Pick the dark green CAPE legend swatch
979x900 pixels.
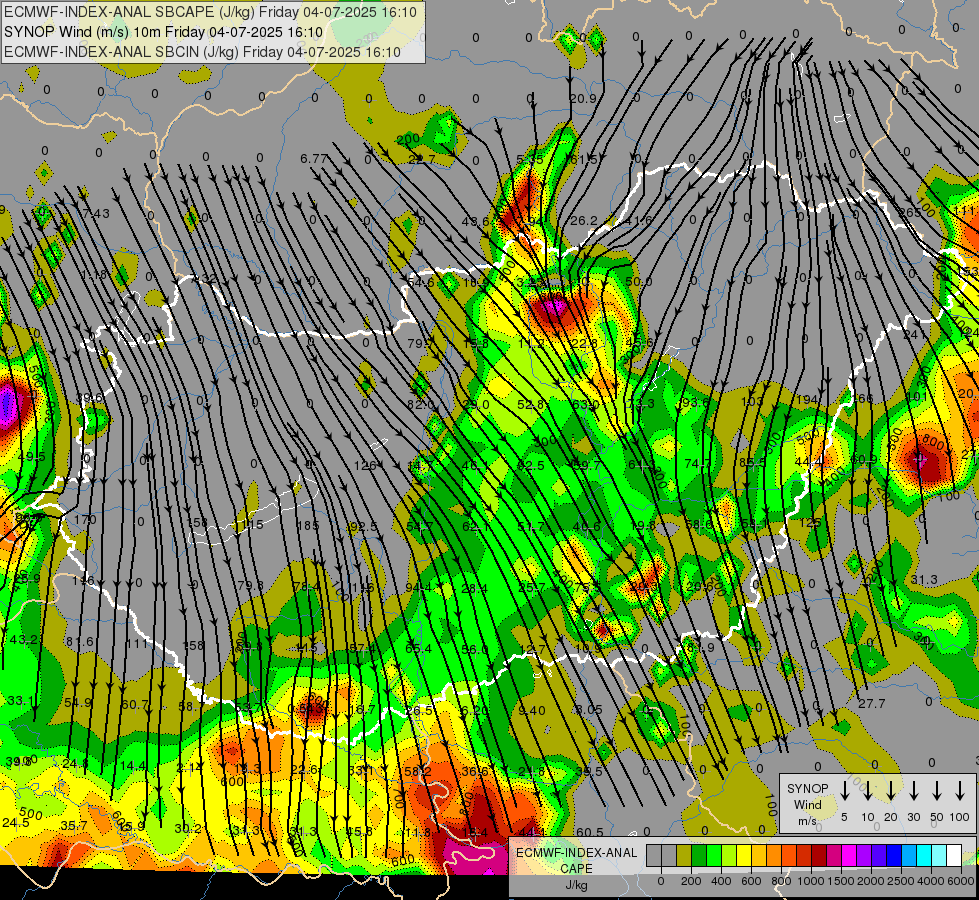(x=699, y=856)
